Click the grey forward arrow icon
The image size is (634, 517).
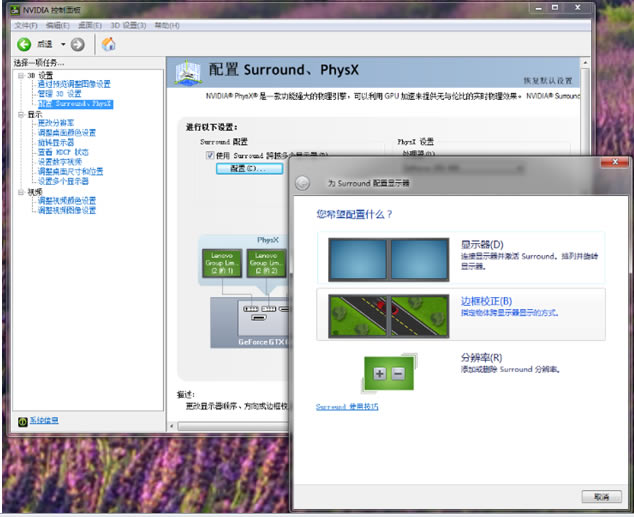(78, 44)
